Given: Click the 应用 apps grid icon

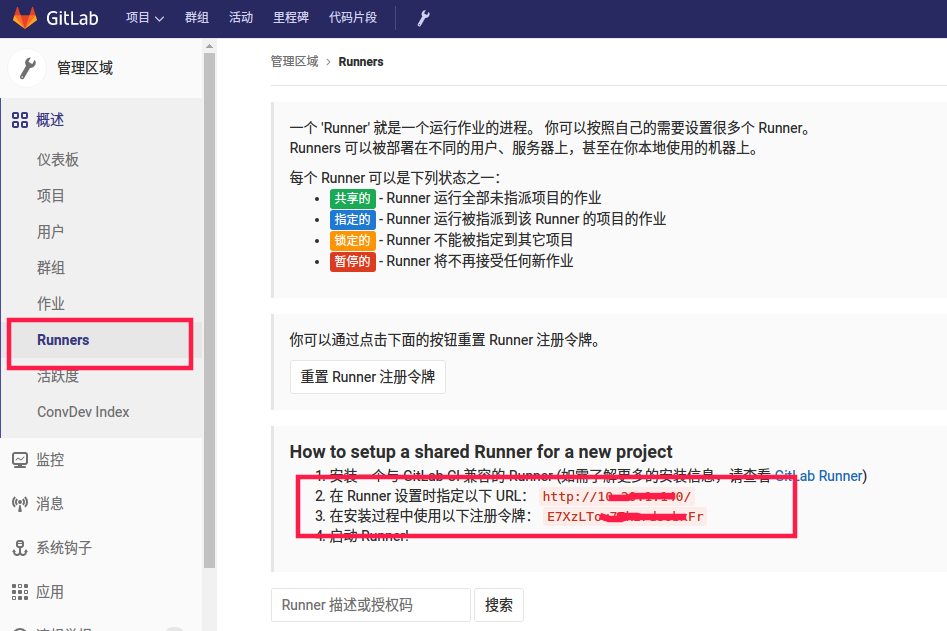Looking at the screenshot, I should [x=20, y=592].
